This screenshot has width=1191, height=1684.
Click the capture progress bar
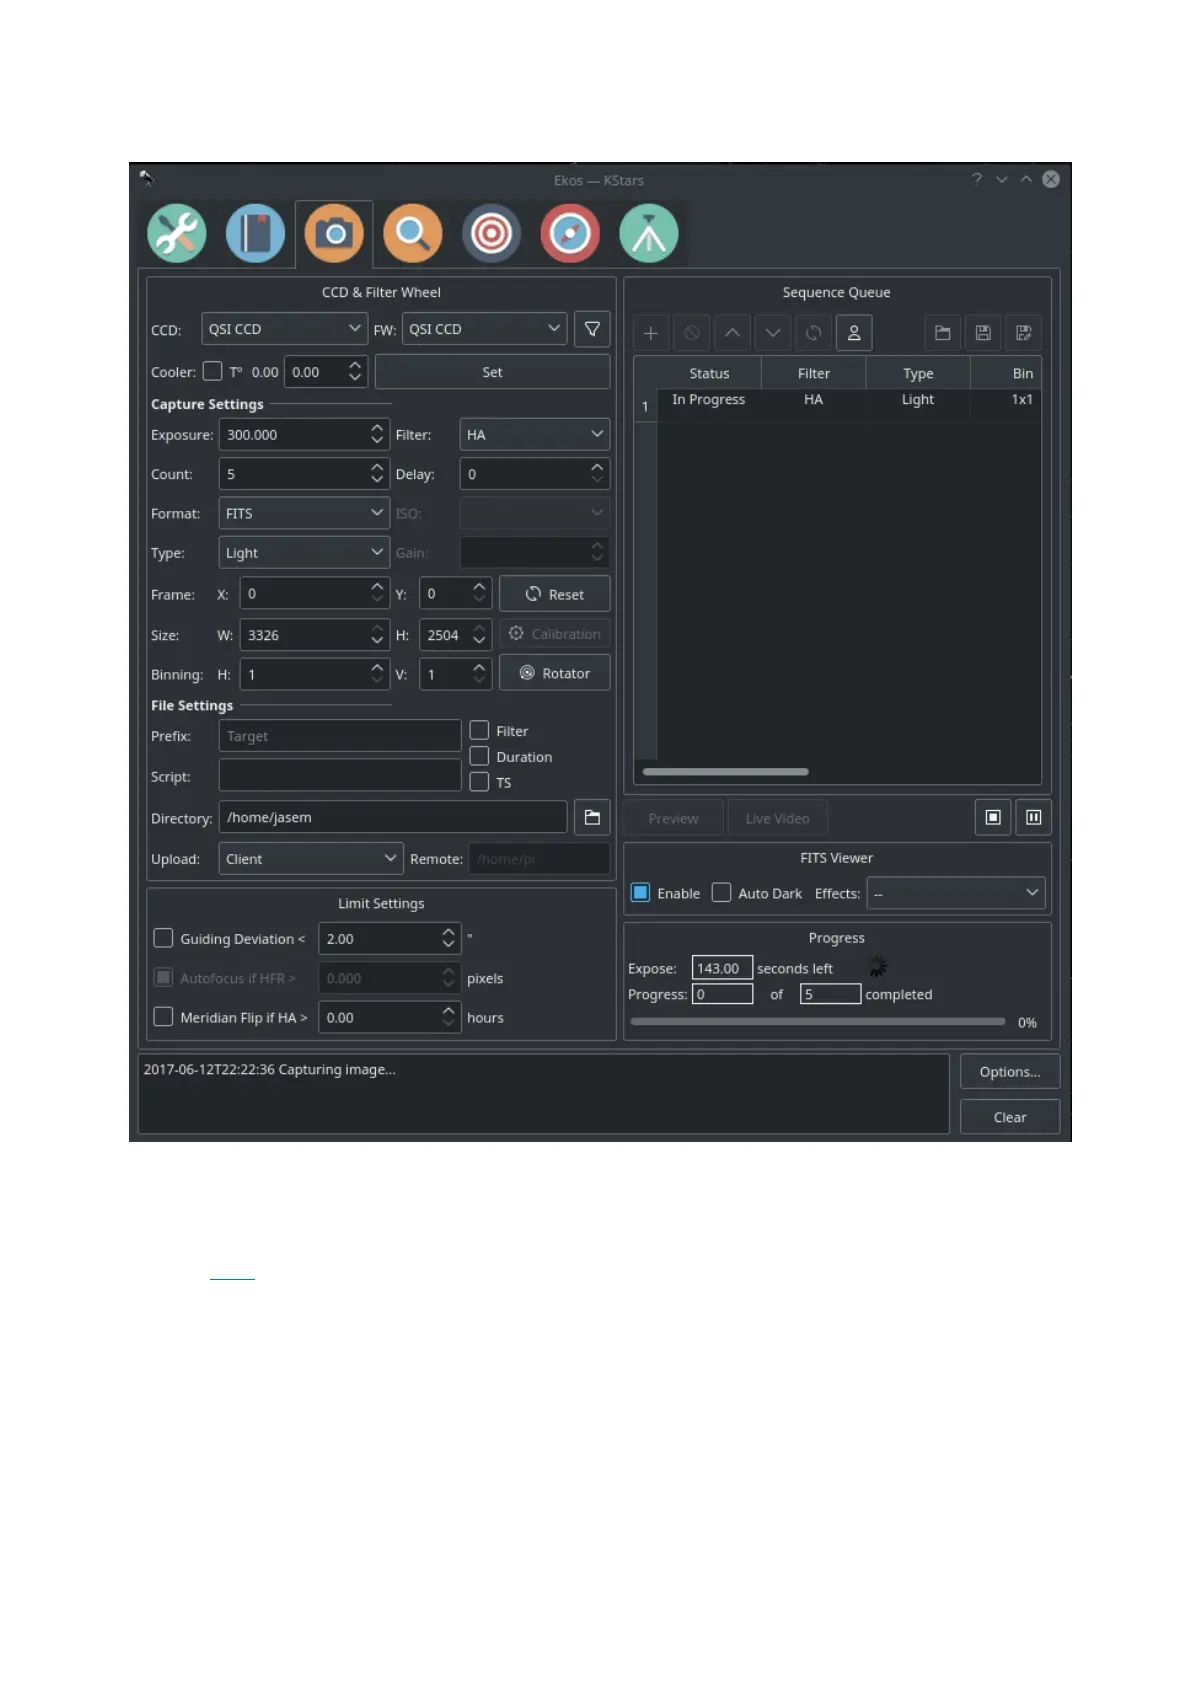pos(818,1022)
